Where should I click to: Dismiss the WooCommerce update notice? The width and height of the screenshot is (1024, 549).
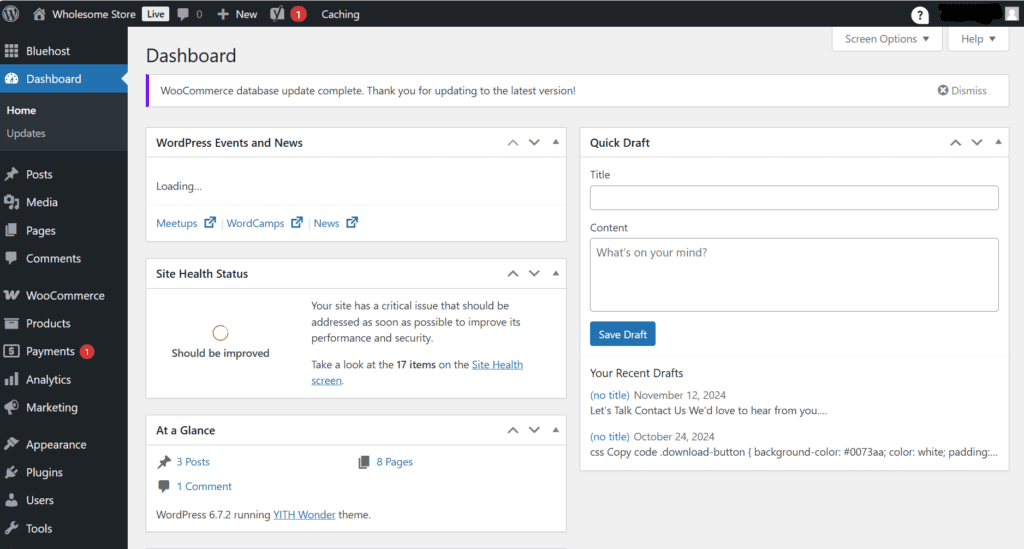pos(962,91)
